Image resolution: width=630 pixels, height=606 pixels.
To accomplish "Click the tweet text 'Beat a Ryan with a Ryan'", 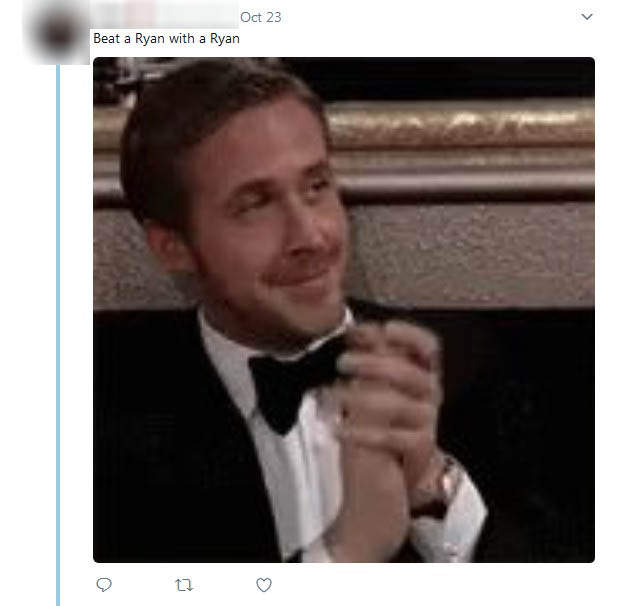I will tap(166, 39).
